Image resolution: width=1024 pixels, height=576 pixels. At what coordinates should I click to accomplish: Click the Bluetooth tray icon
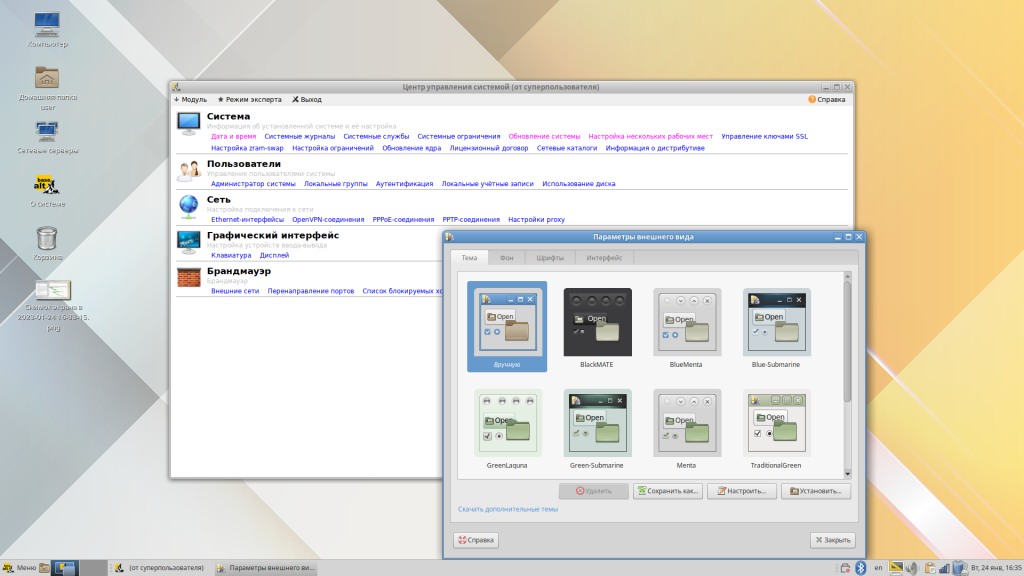[859, 568]
